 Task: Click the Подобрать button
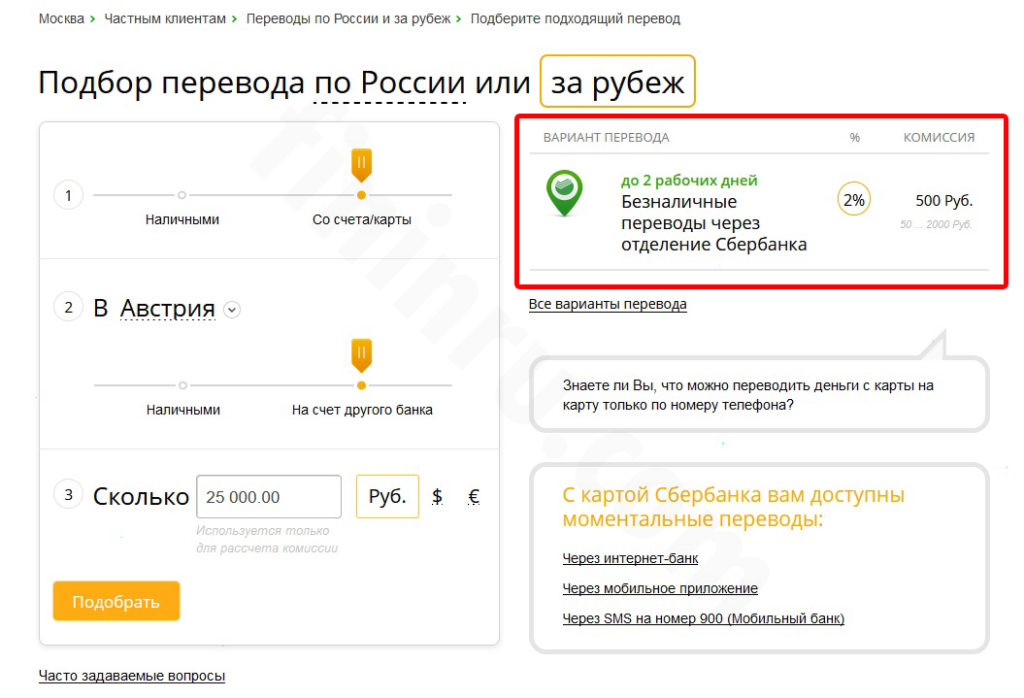click(x=116, y=601)
